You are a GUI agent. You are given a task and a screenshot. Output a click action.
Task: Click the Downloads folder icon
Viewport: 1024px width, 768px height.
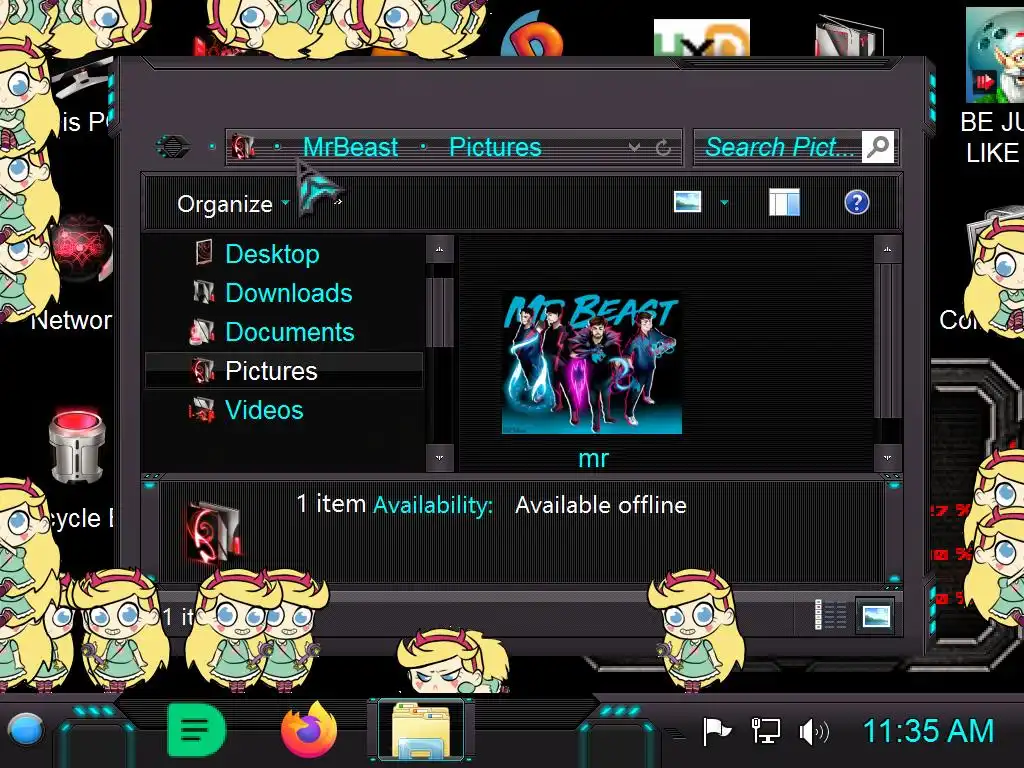[204, 292]
